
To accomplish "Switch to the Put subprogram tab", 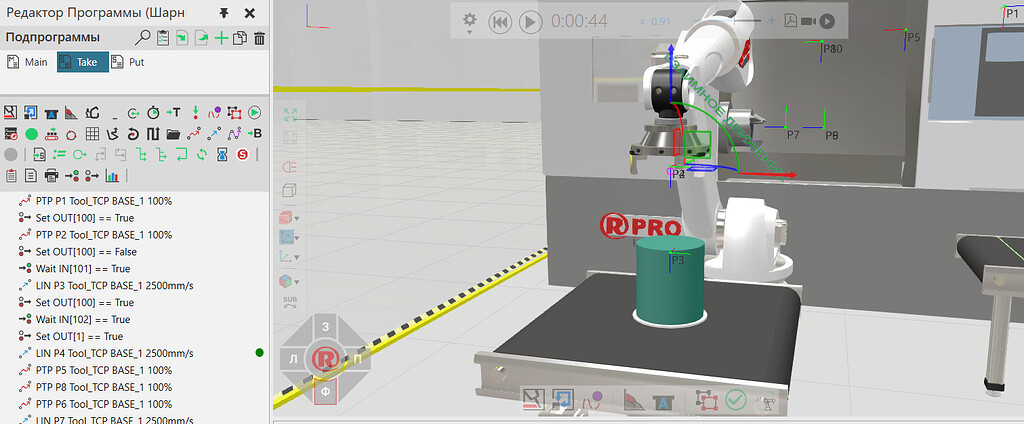I will (x=129, y=62).
